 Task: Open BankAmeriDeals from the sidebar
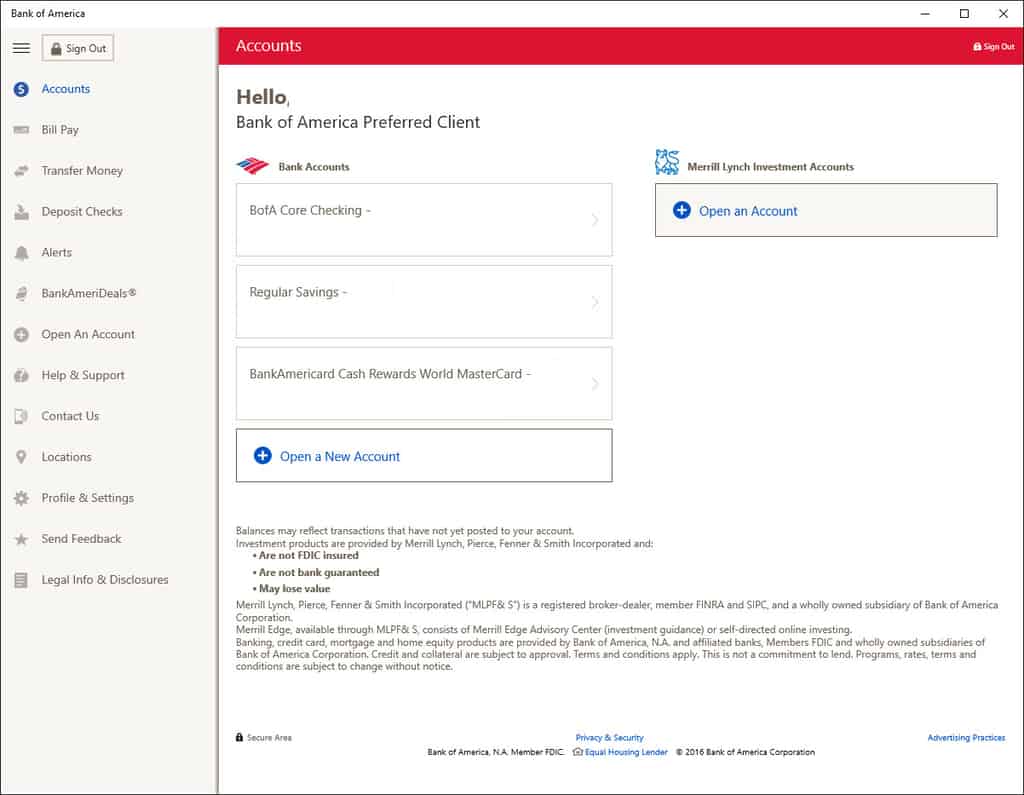coord(88,294)
